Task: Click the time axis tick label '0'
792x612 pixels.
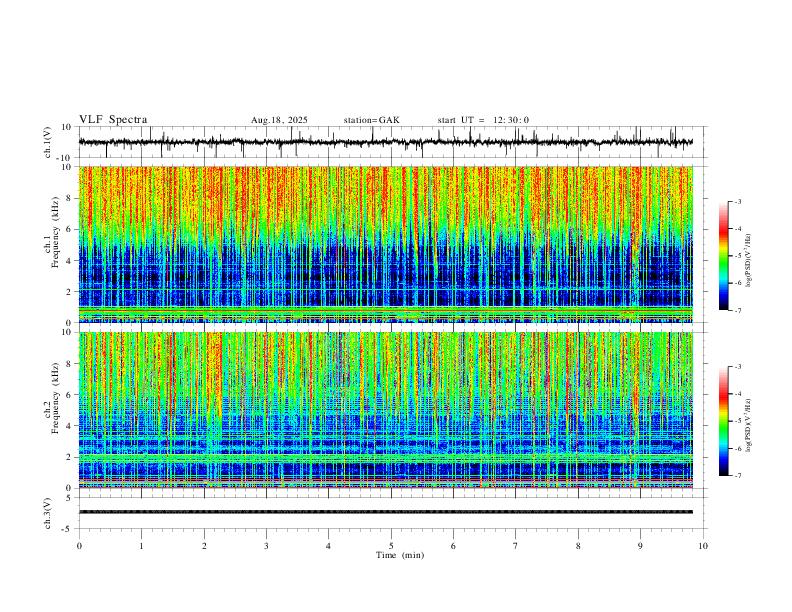Action: coord(79,546)
